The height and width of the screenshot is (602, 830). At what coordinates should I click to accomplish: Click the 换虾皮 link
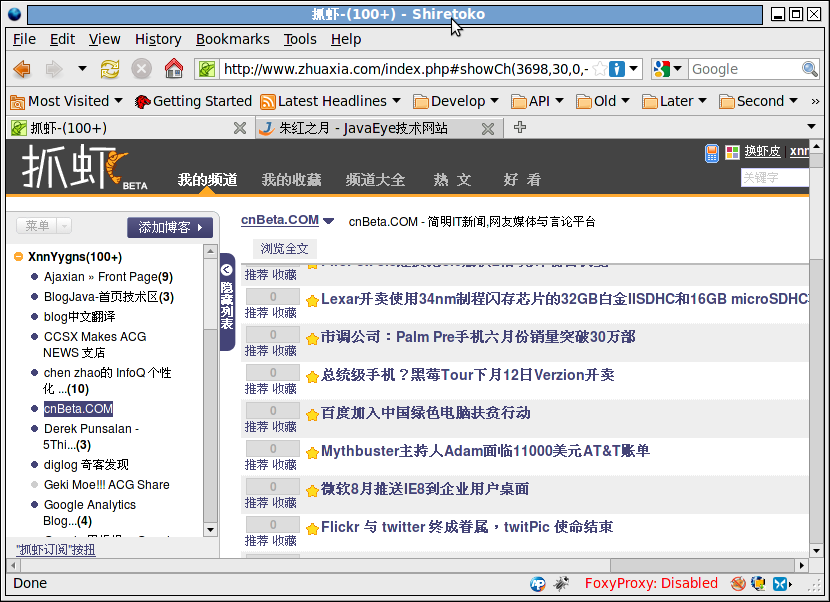pyautogui.click(x=762, y=151)
